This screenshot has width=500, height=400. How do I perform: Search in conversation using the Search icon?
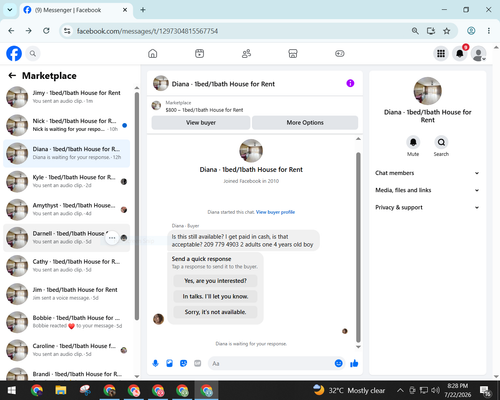pyautogui.click(x=441, y=142)
